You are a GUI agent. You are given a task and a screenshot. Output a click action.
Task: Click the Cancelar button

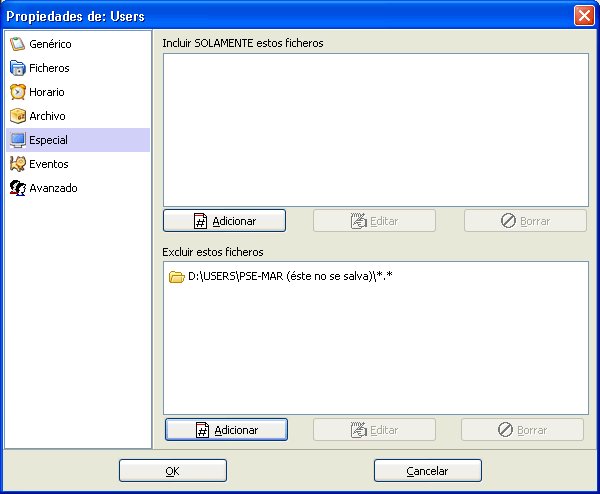pos(427,470)
